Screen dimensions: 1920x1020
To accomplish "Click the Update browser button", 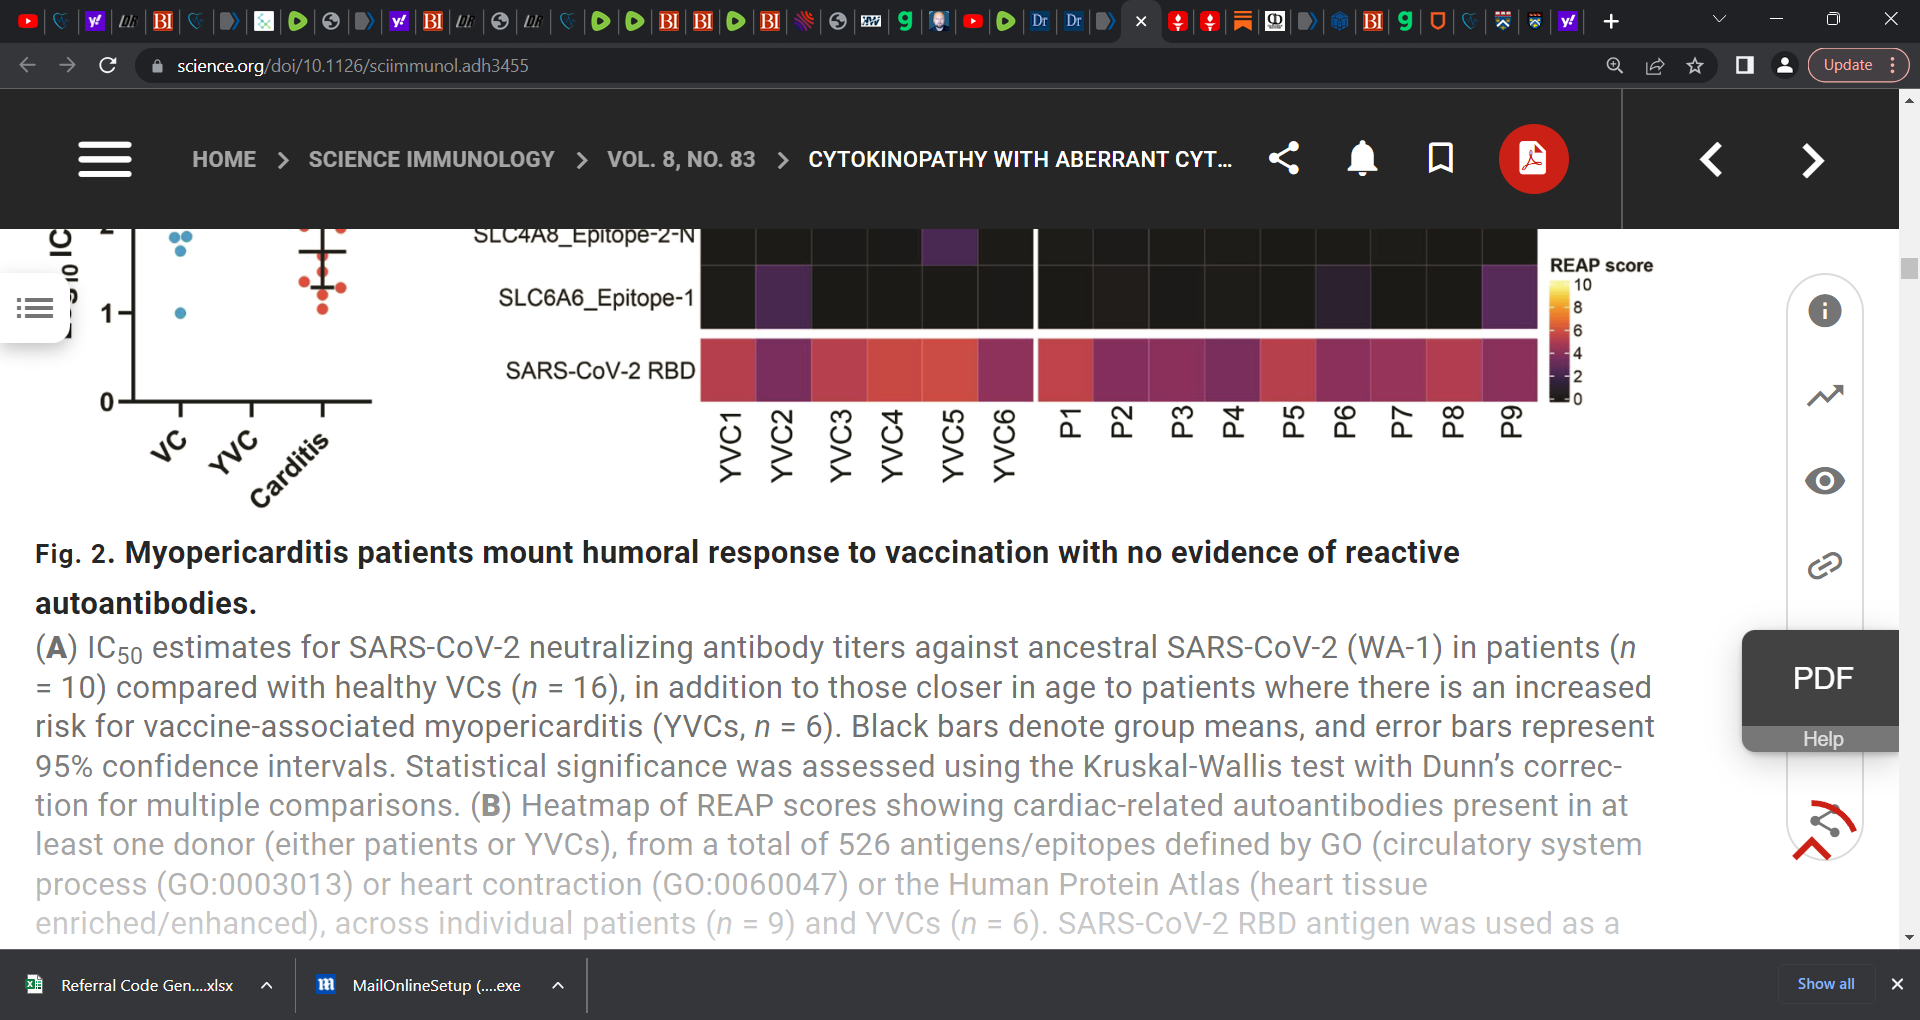I will point(1846,64).
